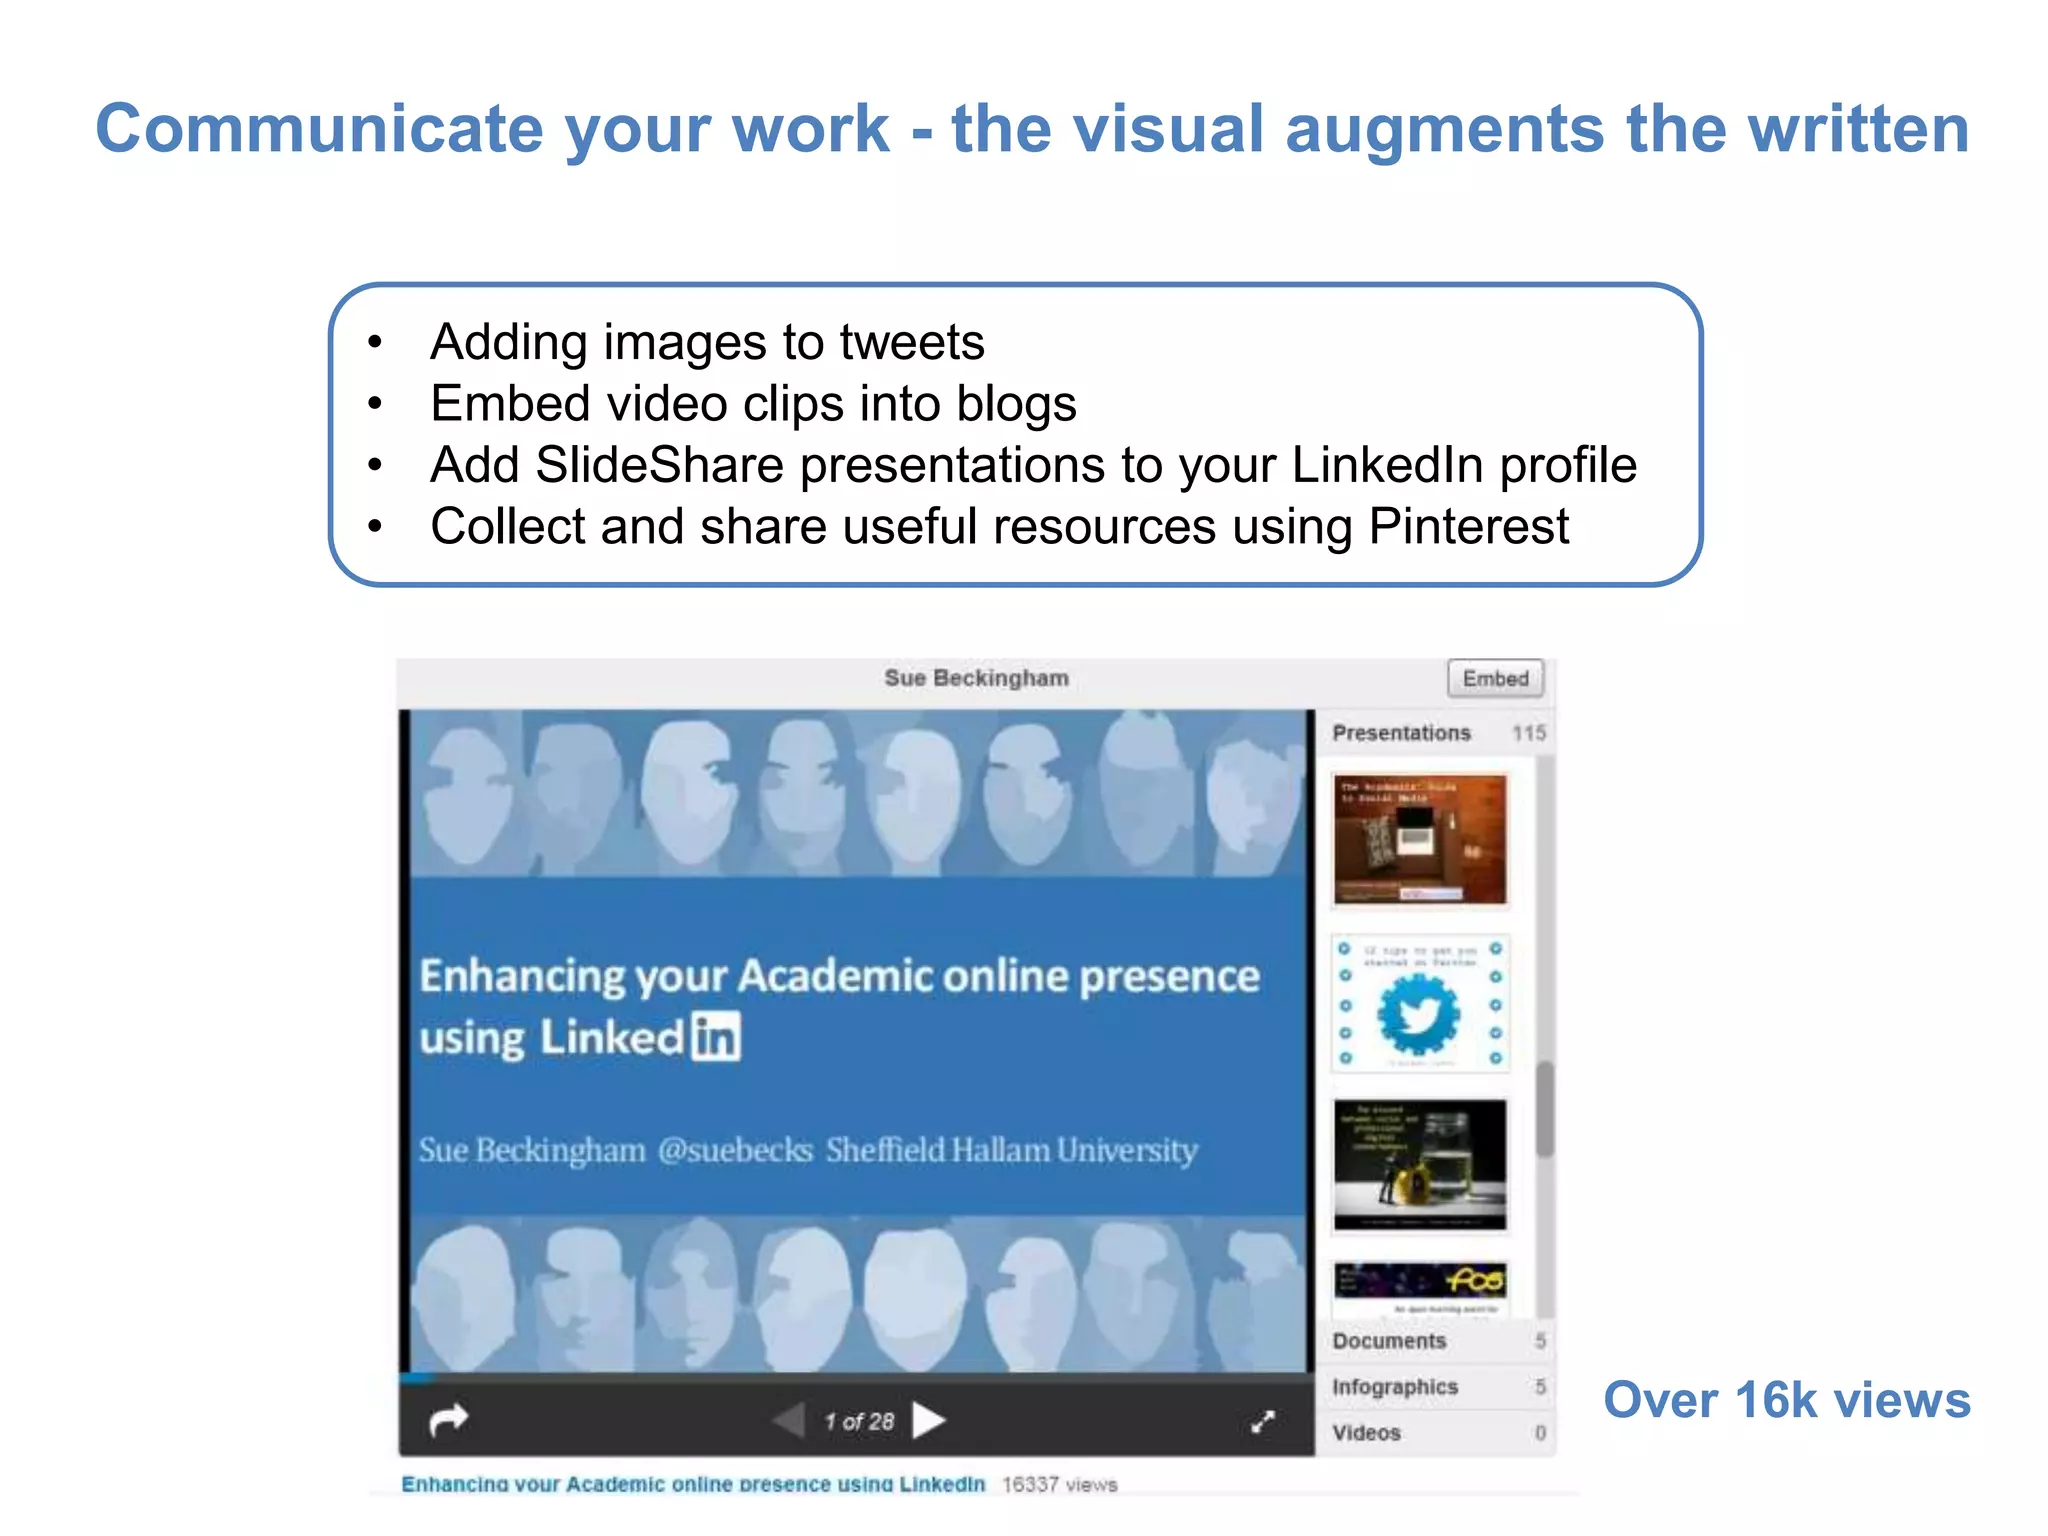Open the Enhancing your Academic online presence link
Image resolution: width=2048 pixels, height=1536 pixels.
click(693, 1484)
